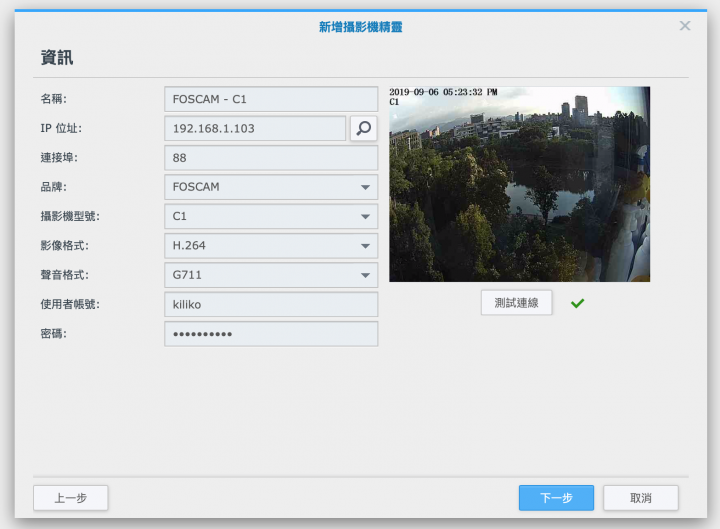Click the 影像格式: label
720x529 pixels.
[64, 246]
